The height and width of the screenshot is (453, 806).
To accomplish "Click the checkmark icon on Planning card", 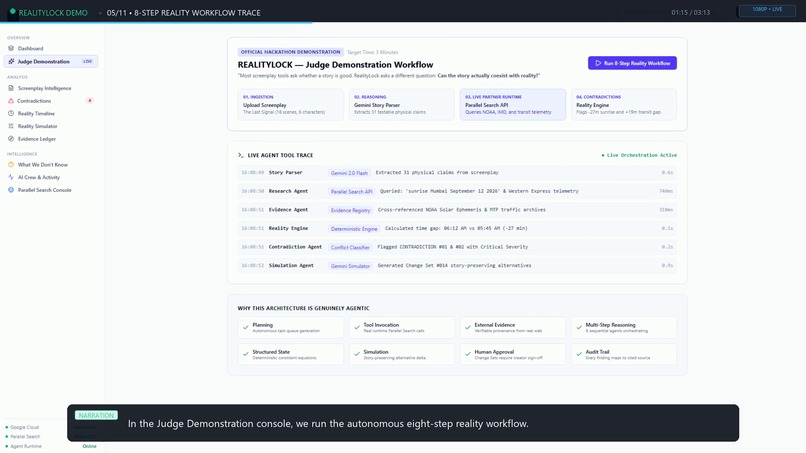I will (246, 328).
